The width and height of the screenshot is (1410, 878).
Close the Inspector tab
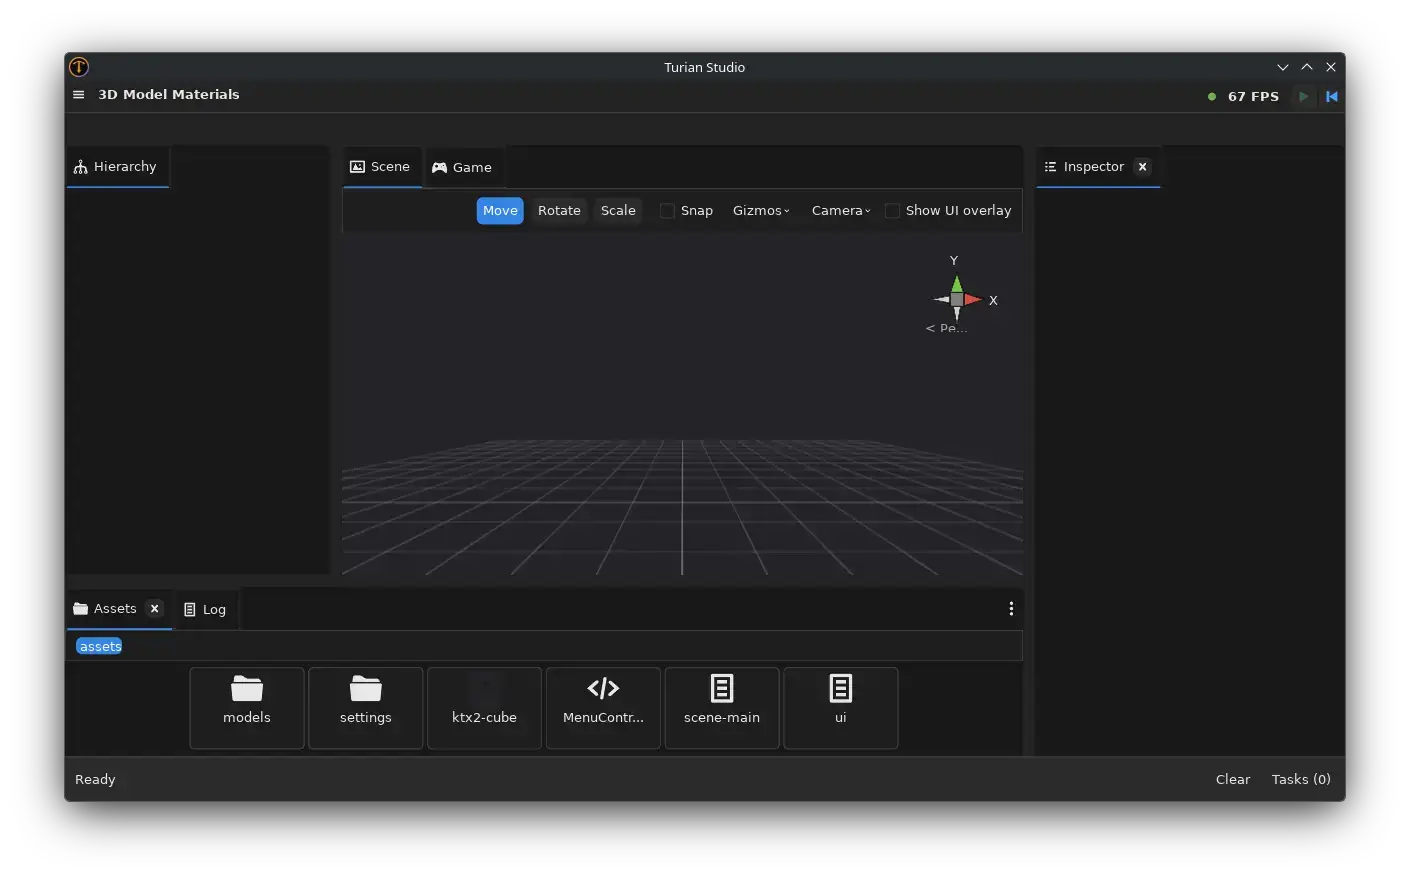[1142, 167]
